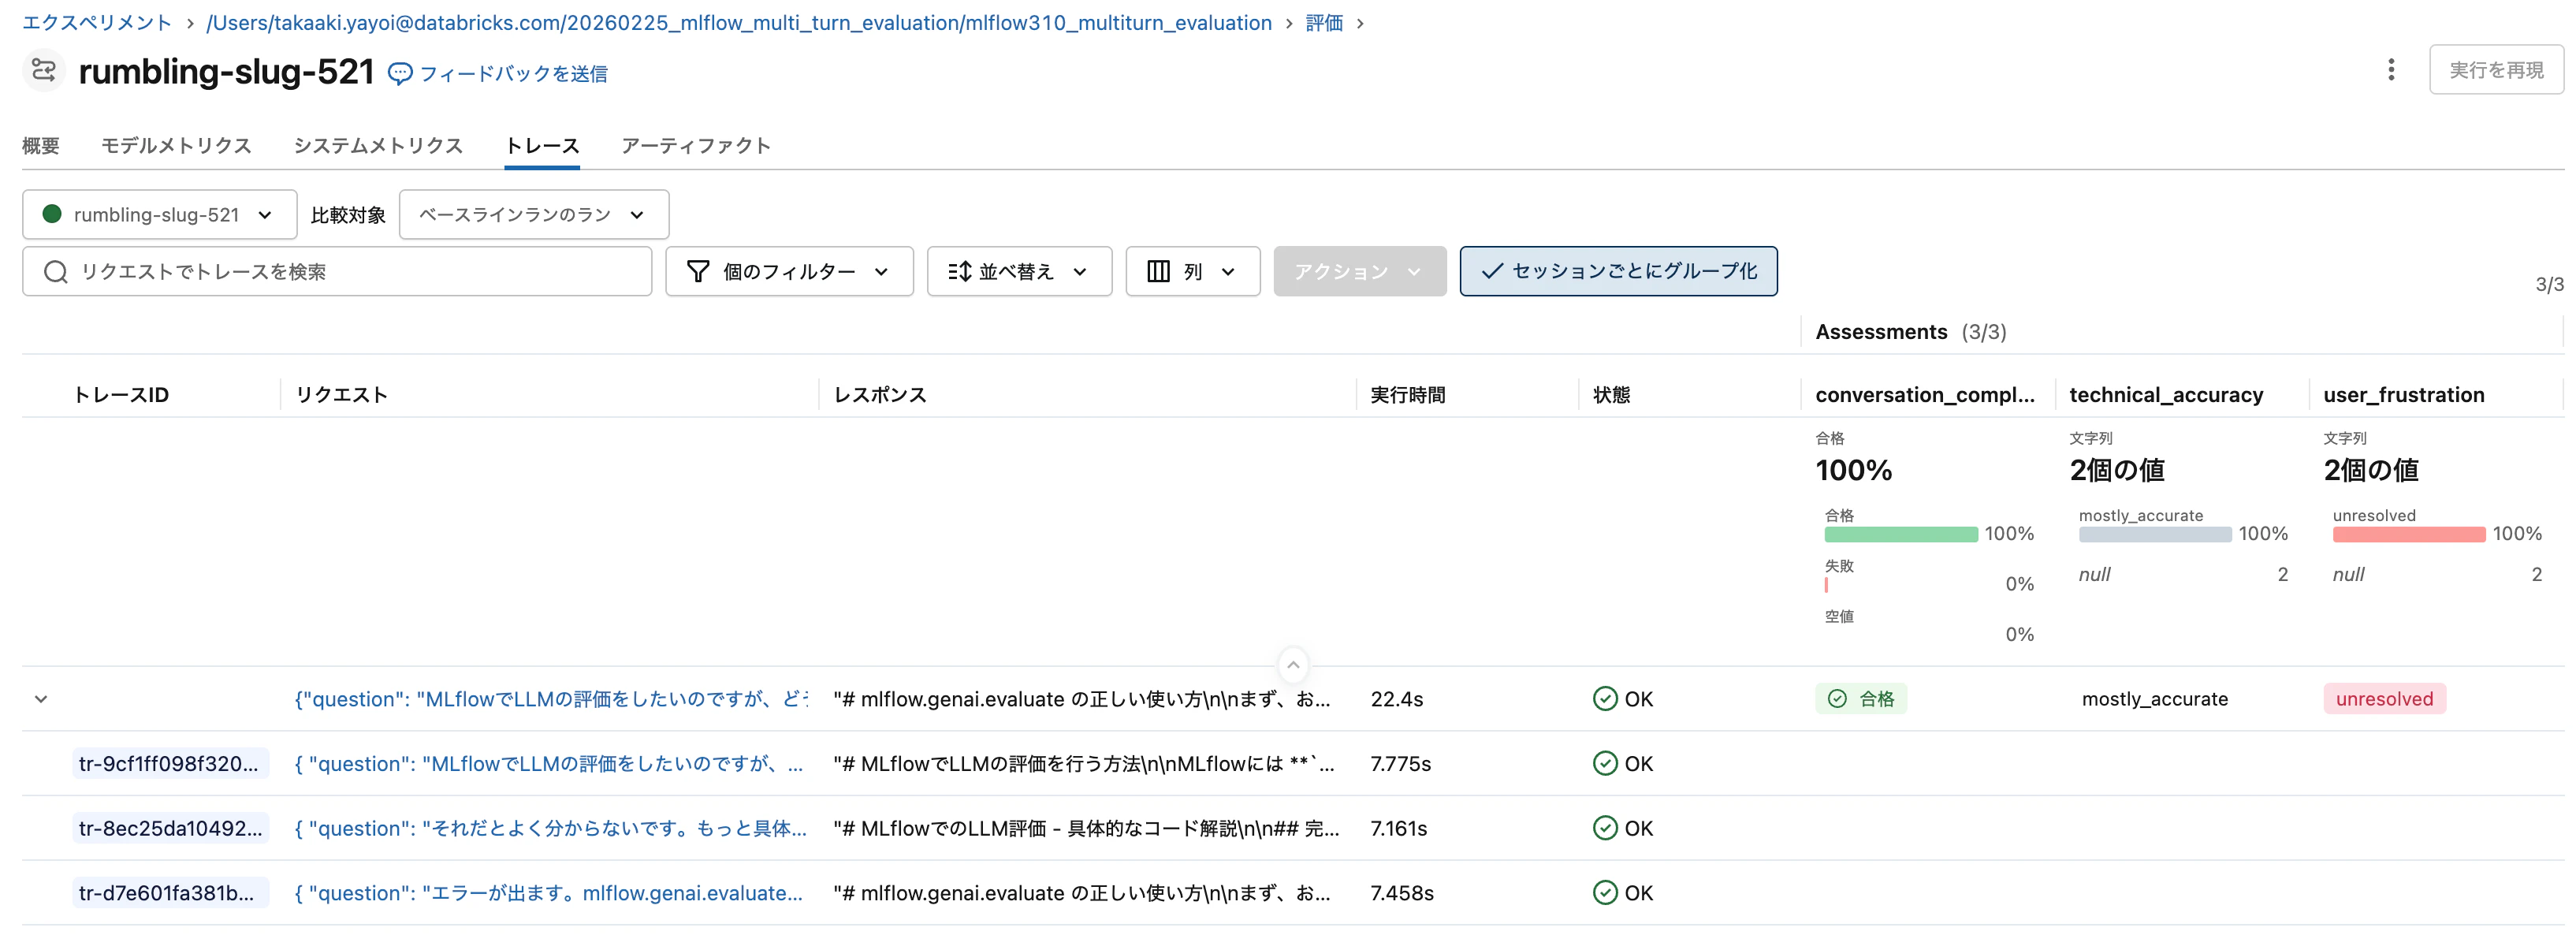Image resolution: width=2576 pixels, height=935 pixels.
Task: Open the three-dot overflow menu
Action: coord(2391,70)
